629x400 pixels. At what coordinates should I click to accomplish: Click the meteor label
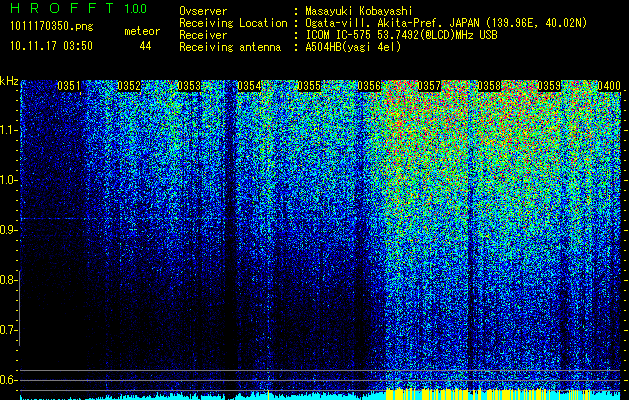pyautogui.click(x=142, y=31)
